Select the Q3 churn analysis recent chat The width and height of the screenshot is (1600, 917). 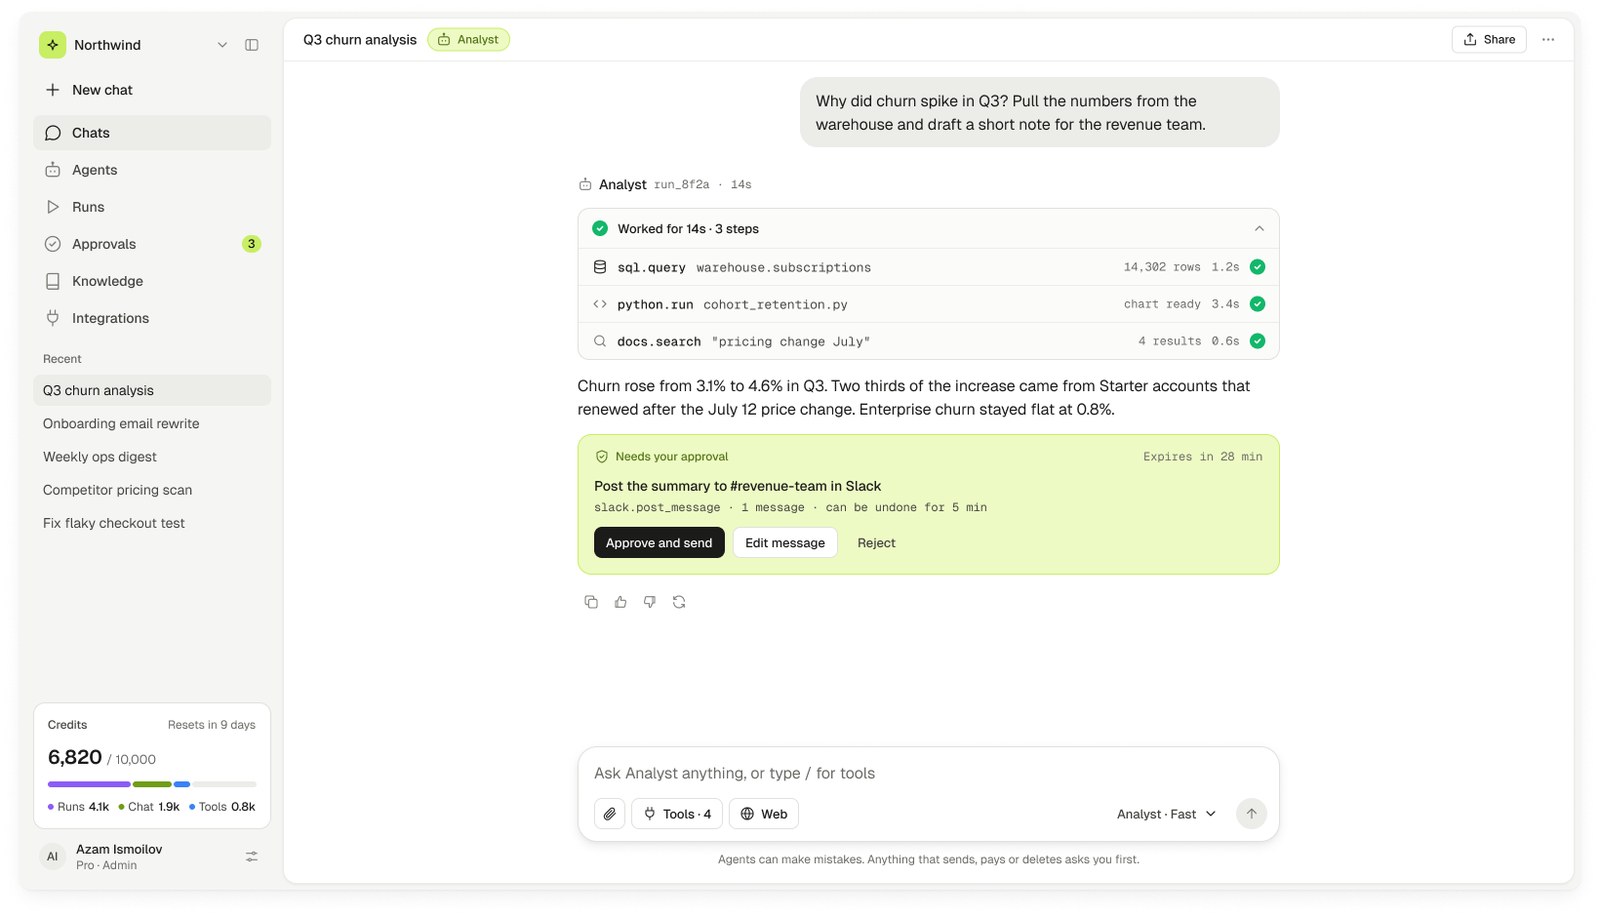tap(152, 391)
